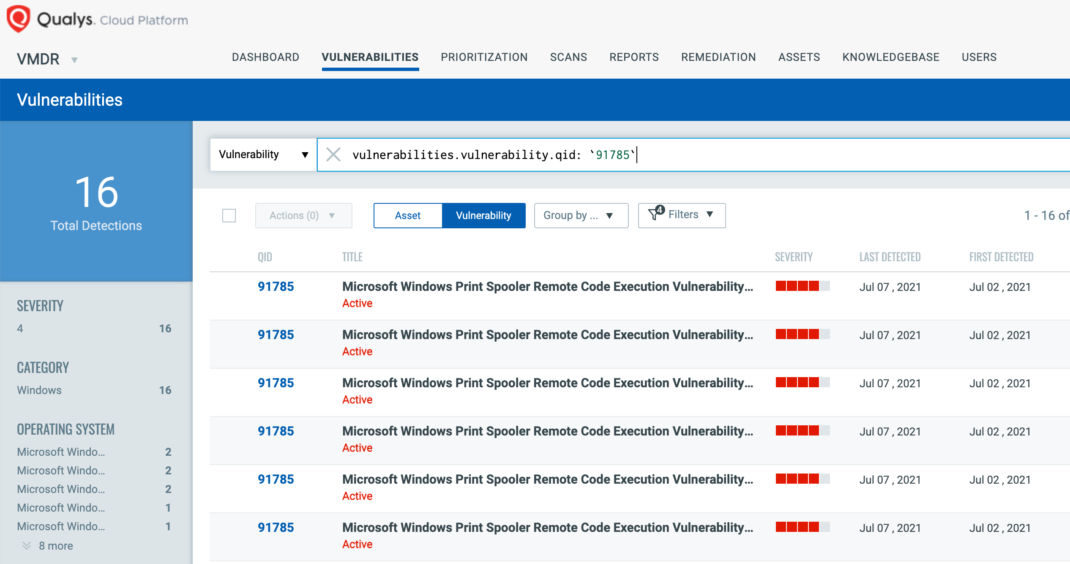Show 8 more operating systems
This screenshot has height=564, width=1070.
[55, 546]
